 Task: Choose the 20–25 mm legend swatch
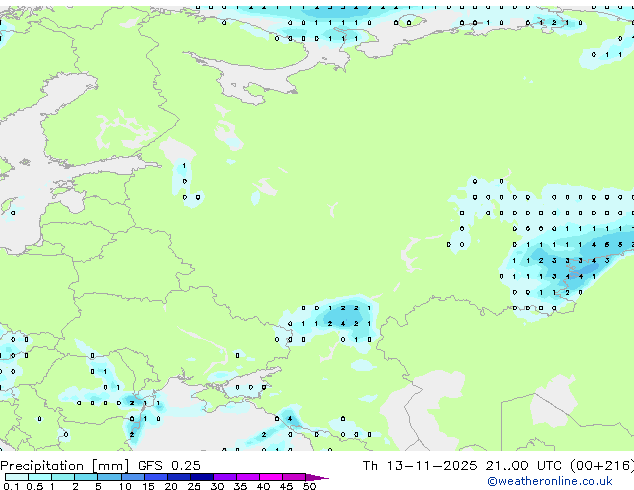(179, 477)
